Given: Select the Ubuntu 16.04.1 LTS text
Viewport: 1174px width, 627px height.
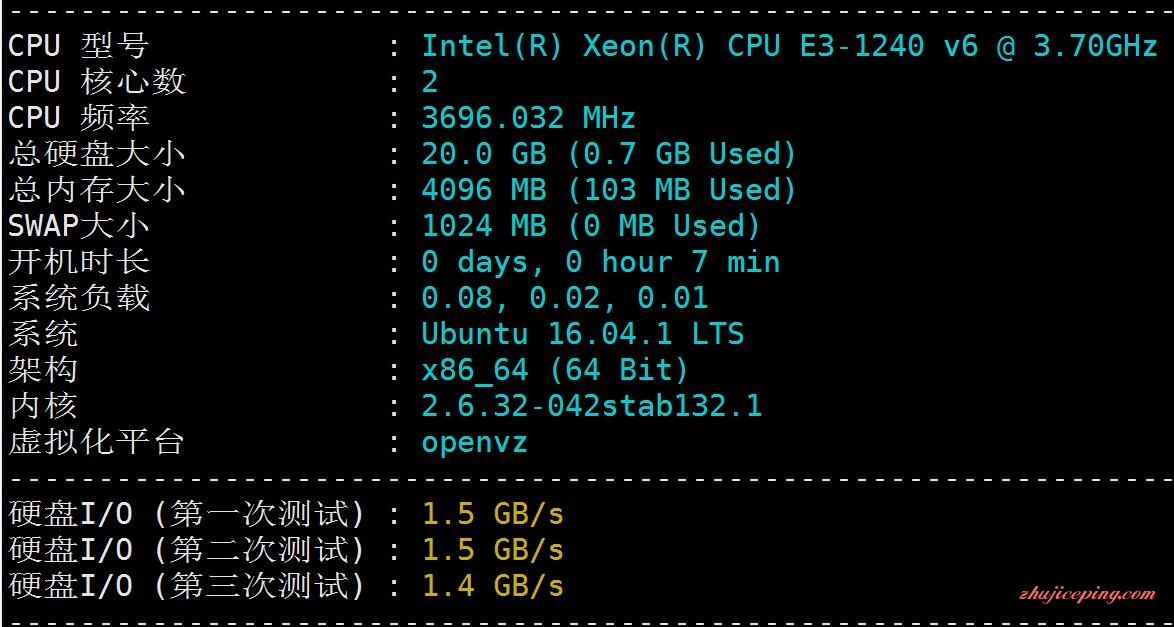Looking at the screenshot, I should pos(583,333).
